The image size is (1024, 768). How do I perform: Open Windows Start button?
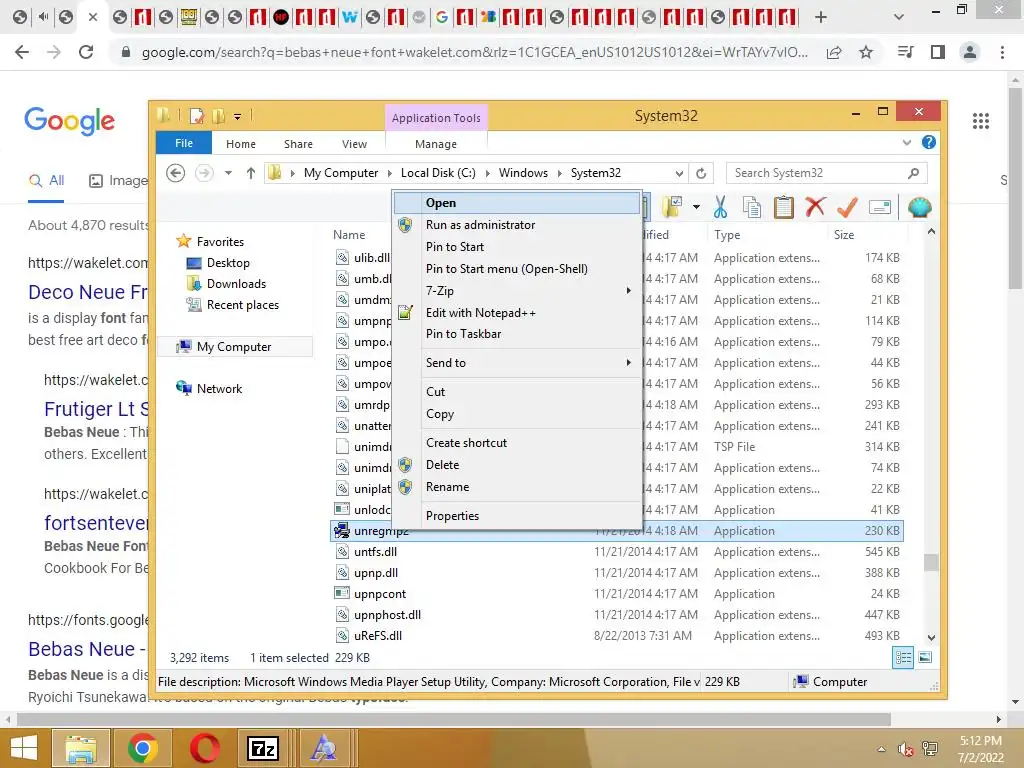[24, 748]
